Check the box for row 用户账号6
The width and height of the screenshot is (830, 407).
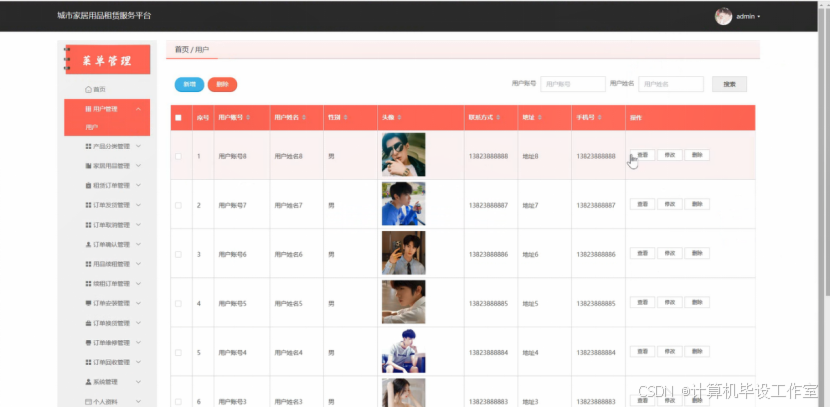178,255
